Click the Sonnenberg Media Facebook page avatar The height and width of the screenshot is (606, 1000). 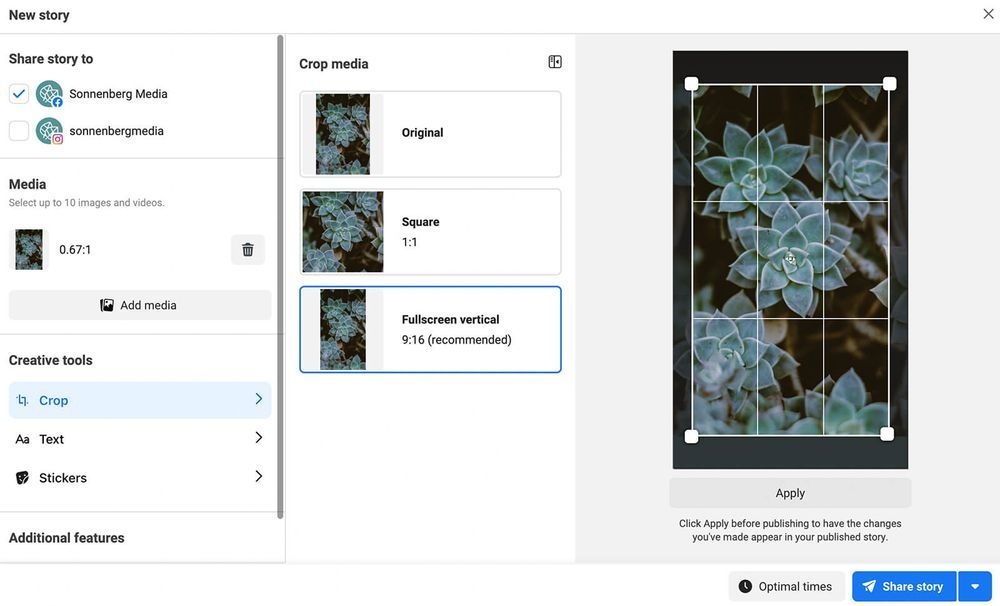[x=49, y=94]
